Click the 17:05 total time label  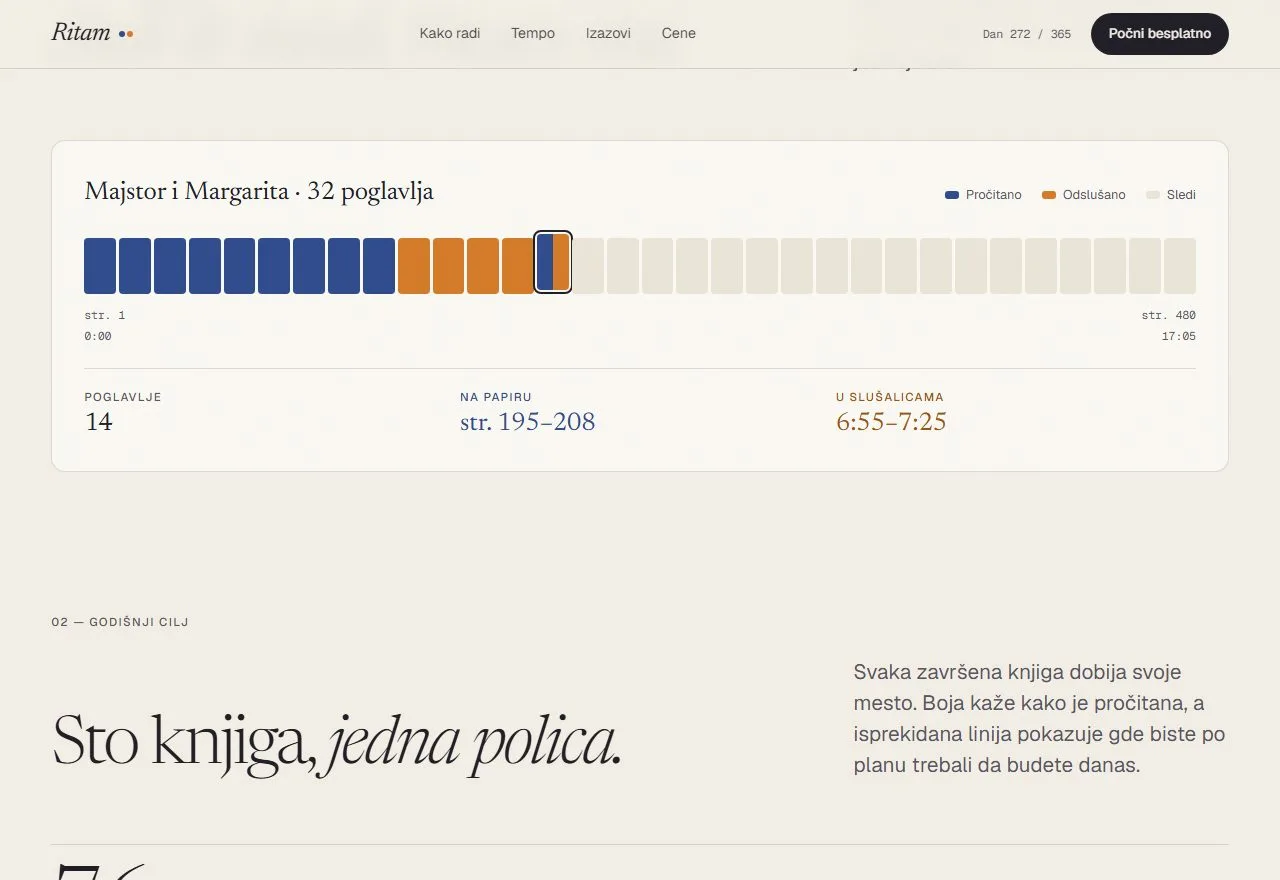1179,336
